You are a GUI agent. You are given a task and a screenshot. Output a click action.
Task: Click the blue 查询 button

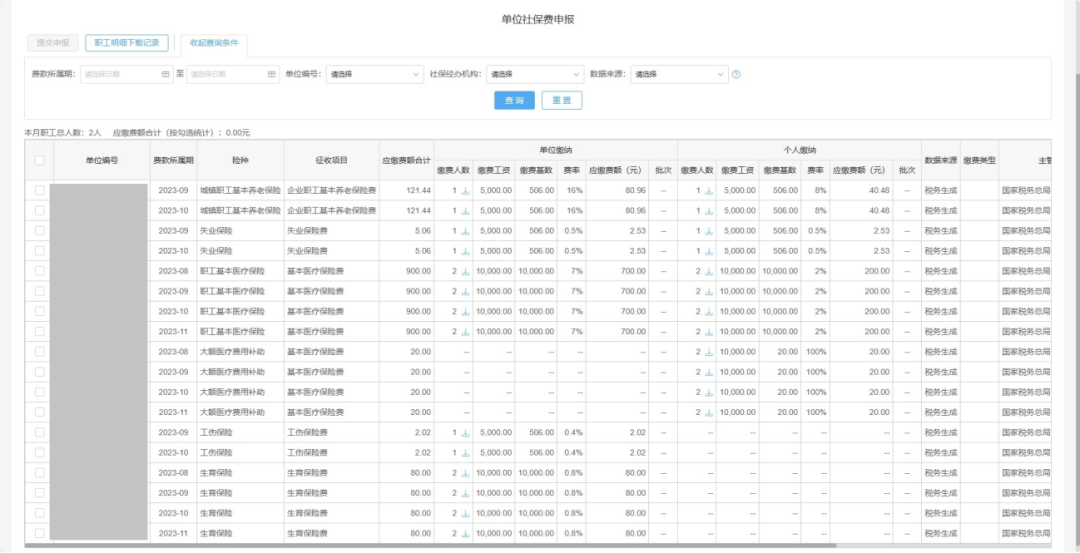[515, 101]
